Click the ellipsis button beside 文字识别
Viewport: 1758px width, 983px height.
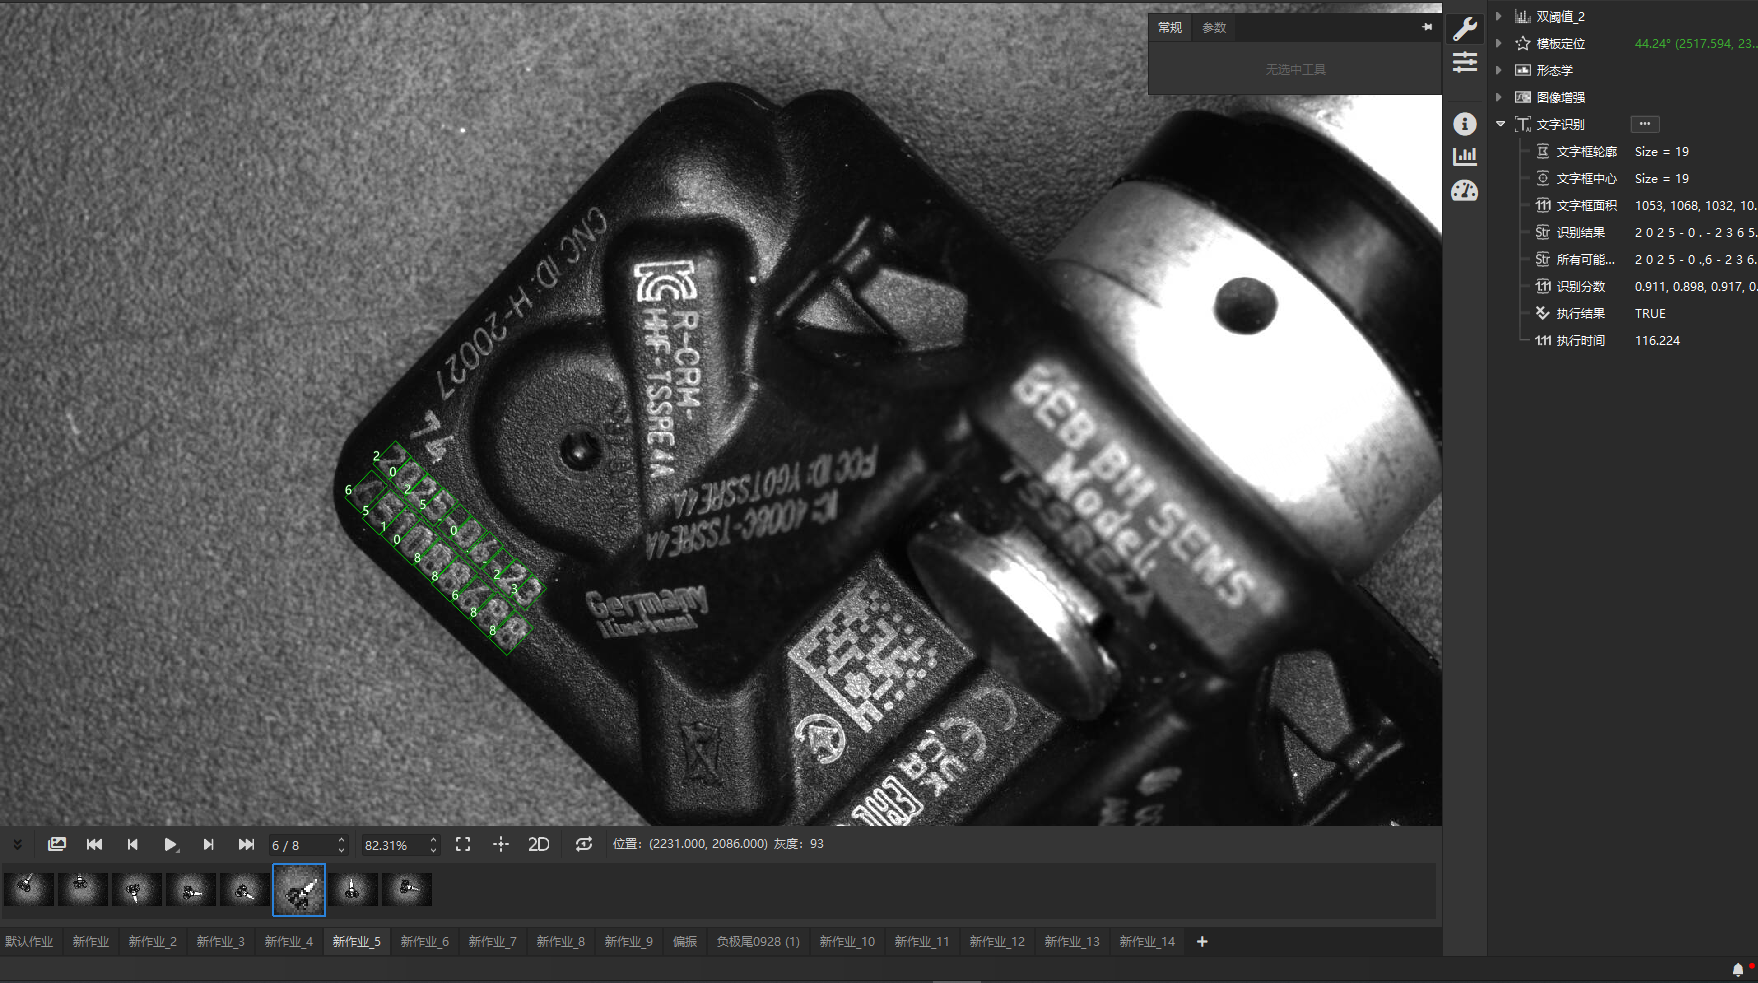click(x=1644, y=124)
